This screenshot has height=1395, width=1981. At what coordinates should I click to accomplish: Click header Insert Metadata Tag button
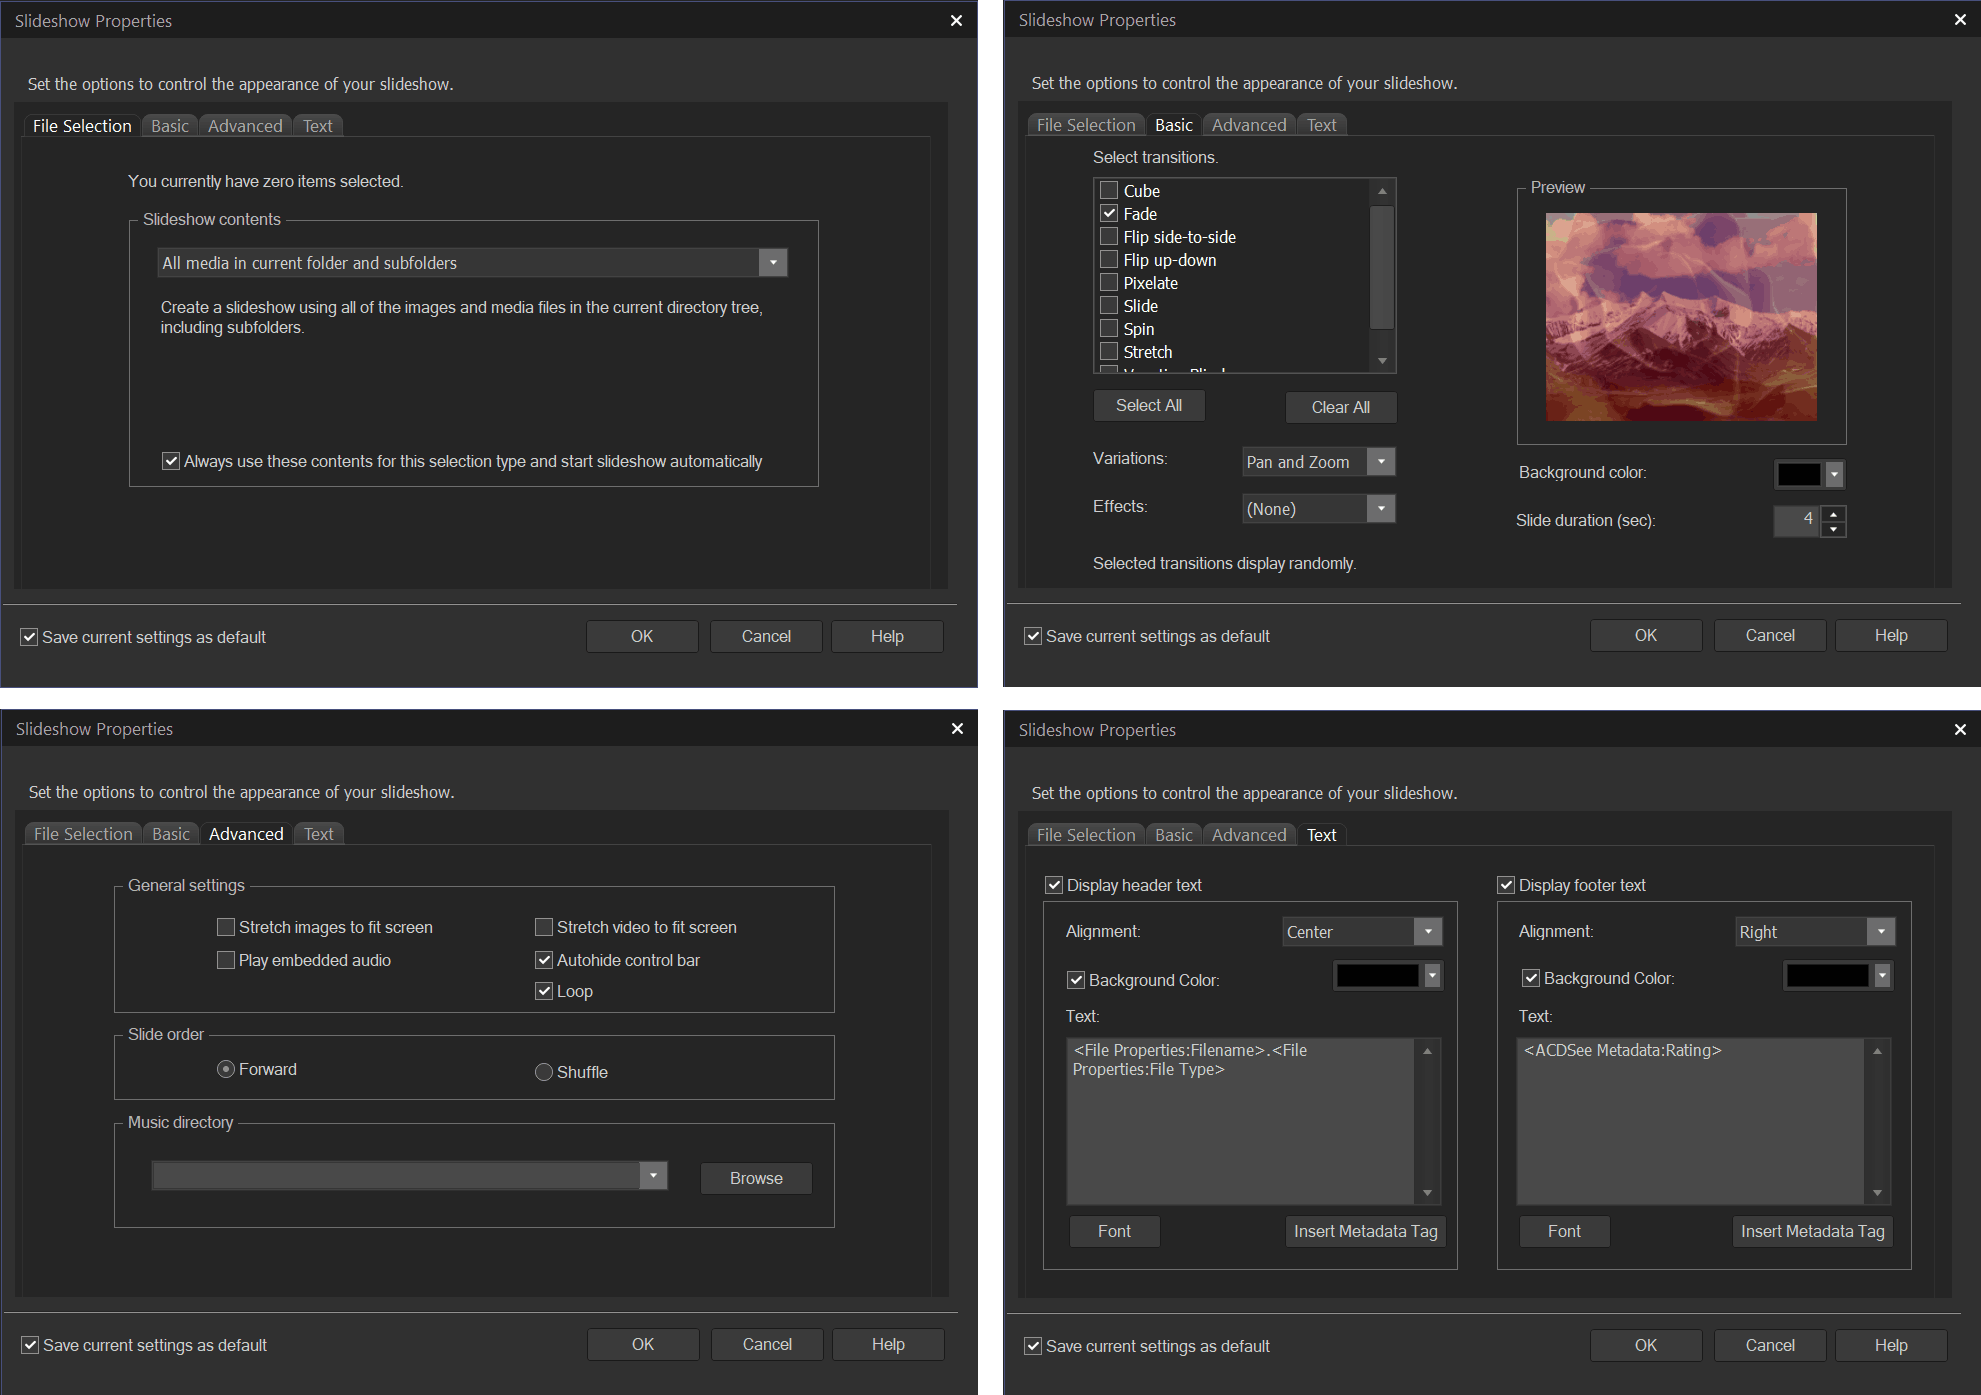tap(1365, 1231)
